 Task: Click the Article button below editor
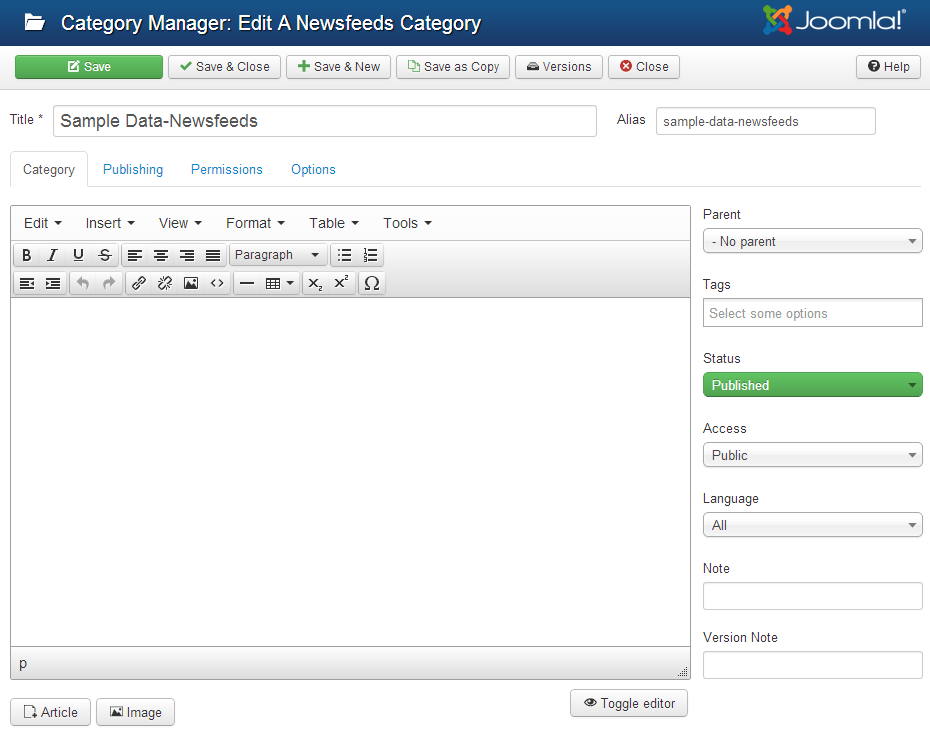coord(50,712)
